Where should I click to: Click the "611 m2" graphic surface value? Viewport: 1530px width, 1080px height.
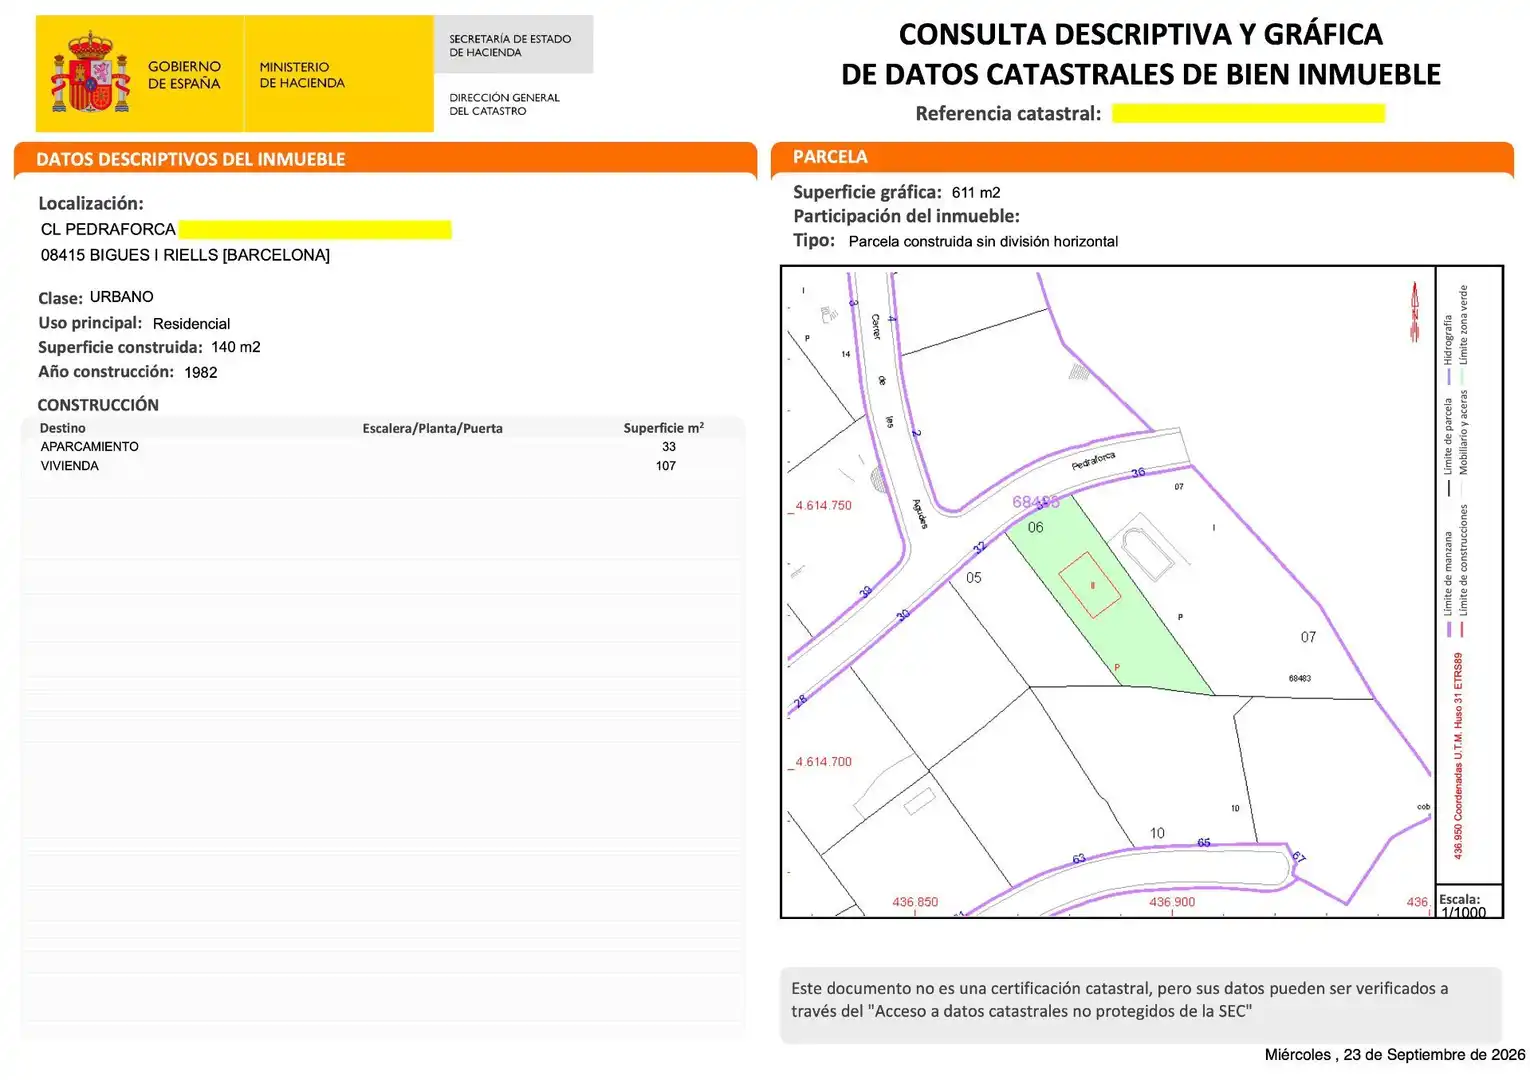pos(976,192)
